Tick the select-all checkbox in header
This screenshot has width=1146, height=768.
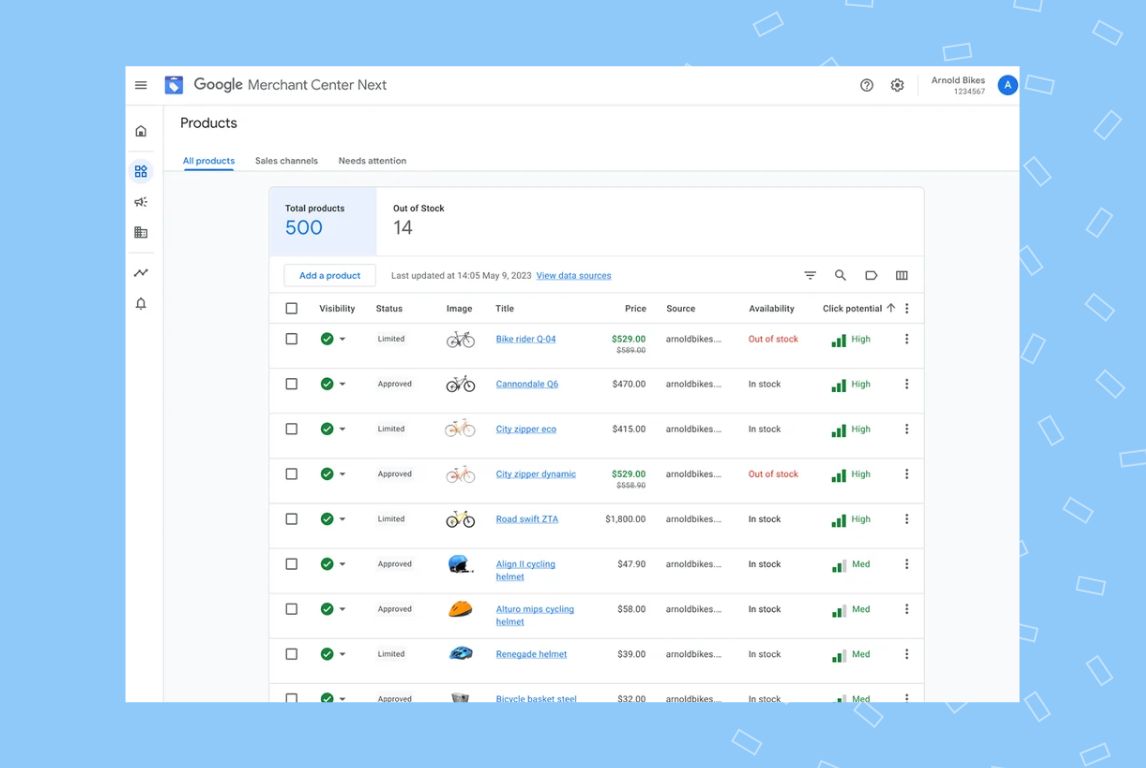click(292, 308)
